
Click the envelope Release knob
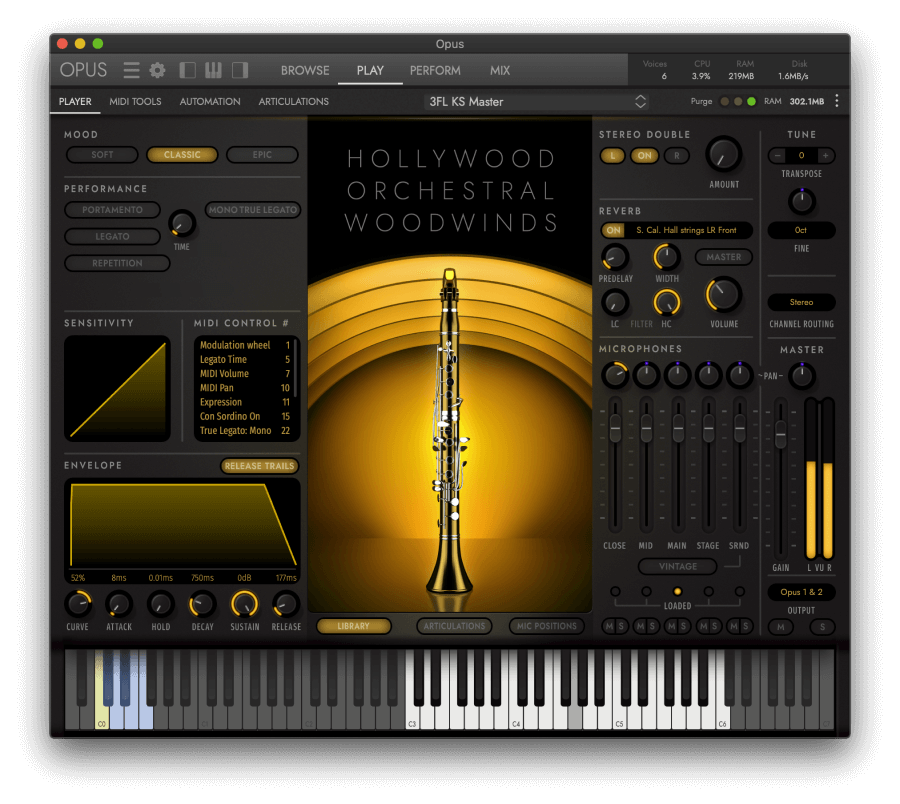[286, 604]
